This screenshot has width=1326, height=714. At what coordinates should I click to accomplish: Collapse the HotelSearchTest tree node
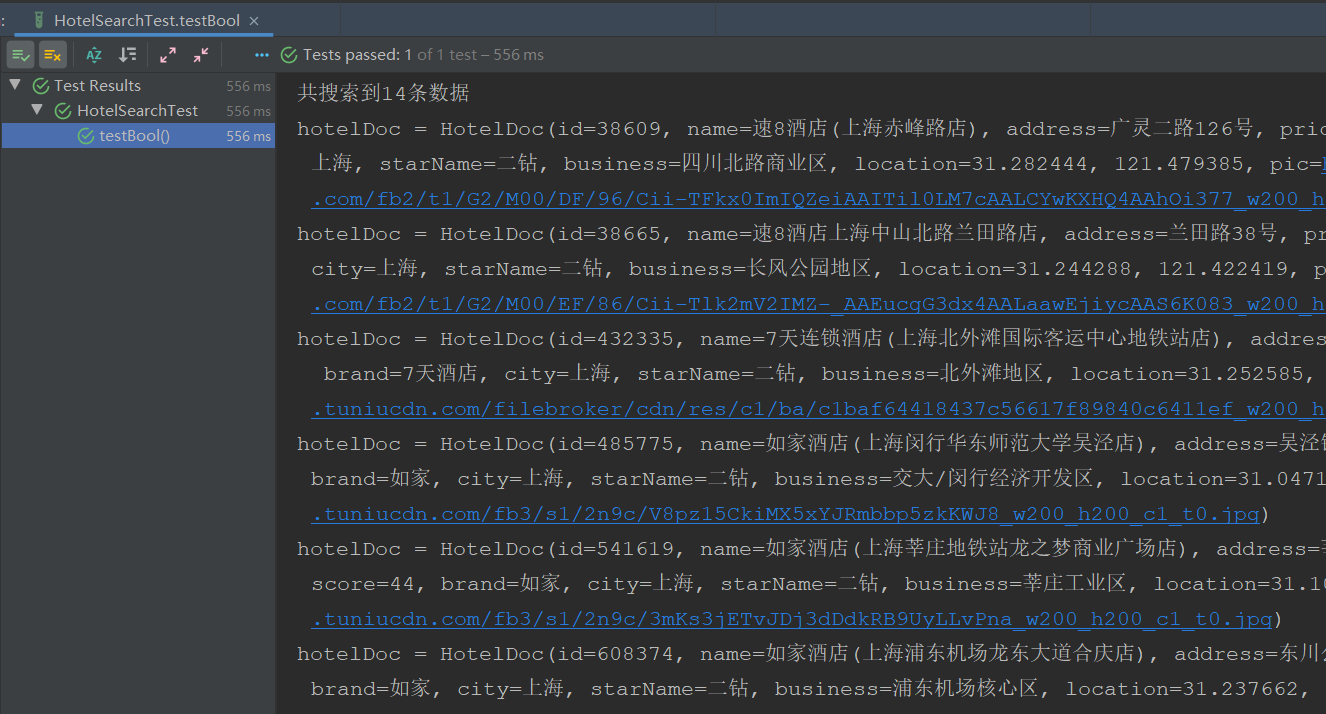(37, 110)
